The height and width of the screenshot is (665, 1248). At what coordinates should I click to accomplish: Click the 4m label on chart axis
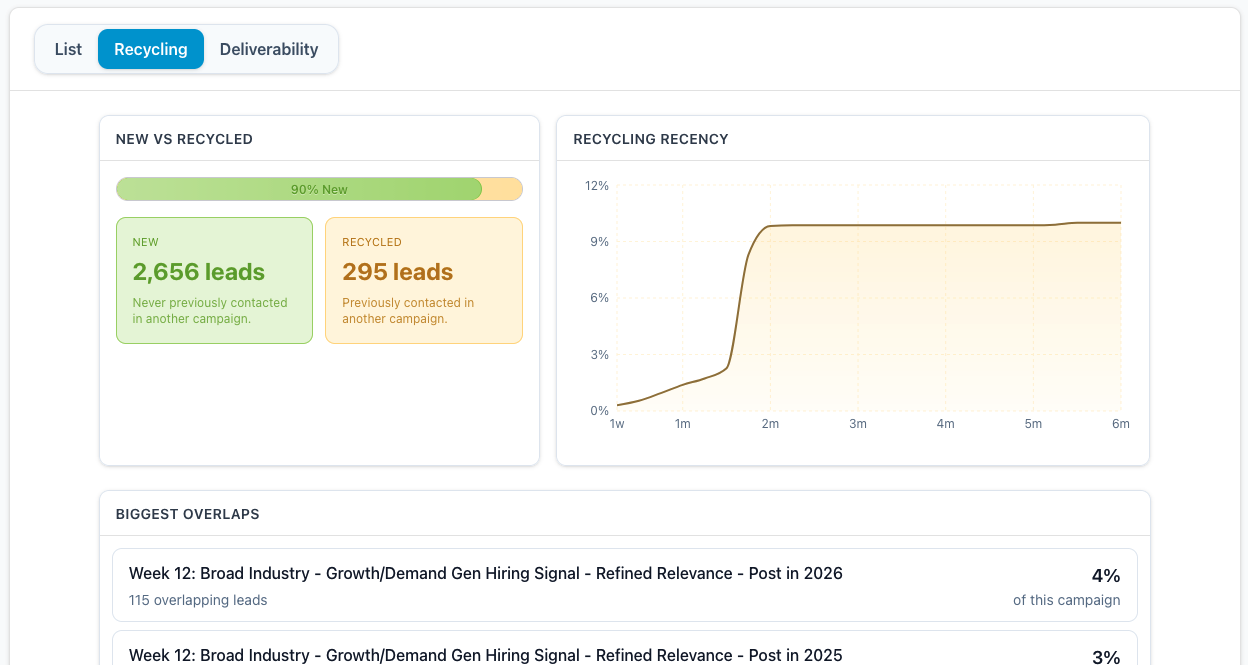[x=945, y=424]
